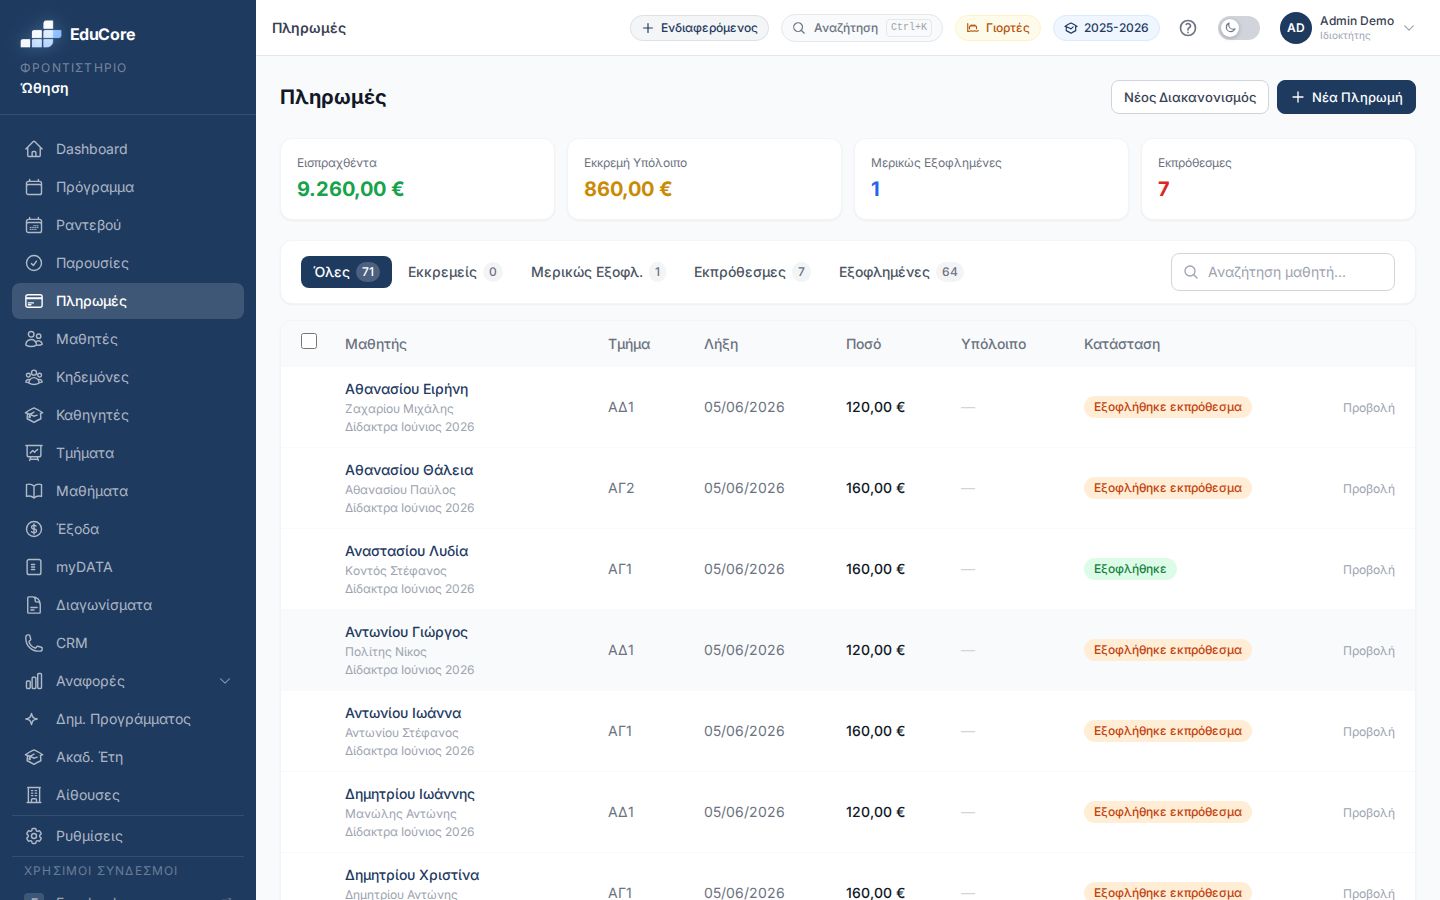The image size is (1440, 900).
Task: Check the select-all checkbox in table header
Action: 309,341
